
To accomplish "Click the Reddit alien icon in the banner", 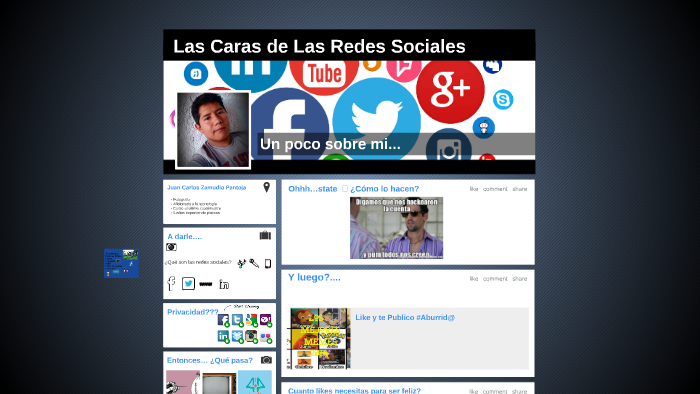I will (484, 128).
